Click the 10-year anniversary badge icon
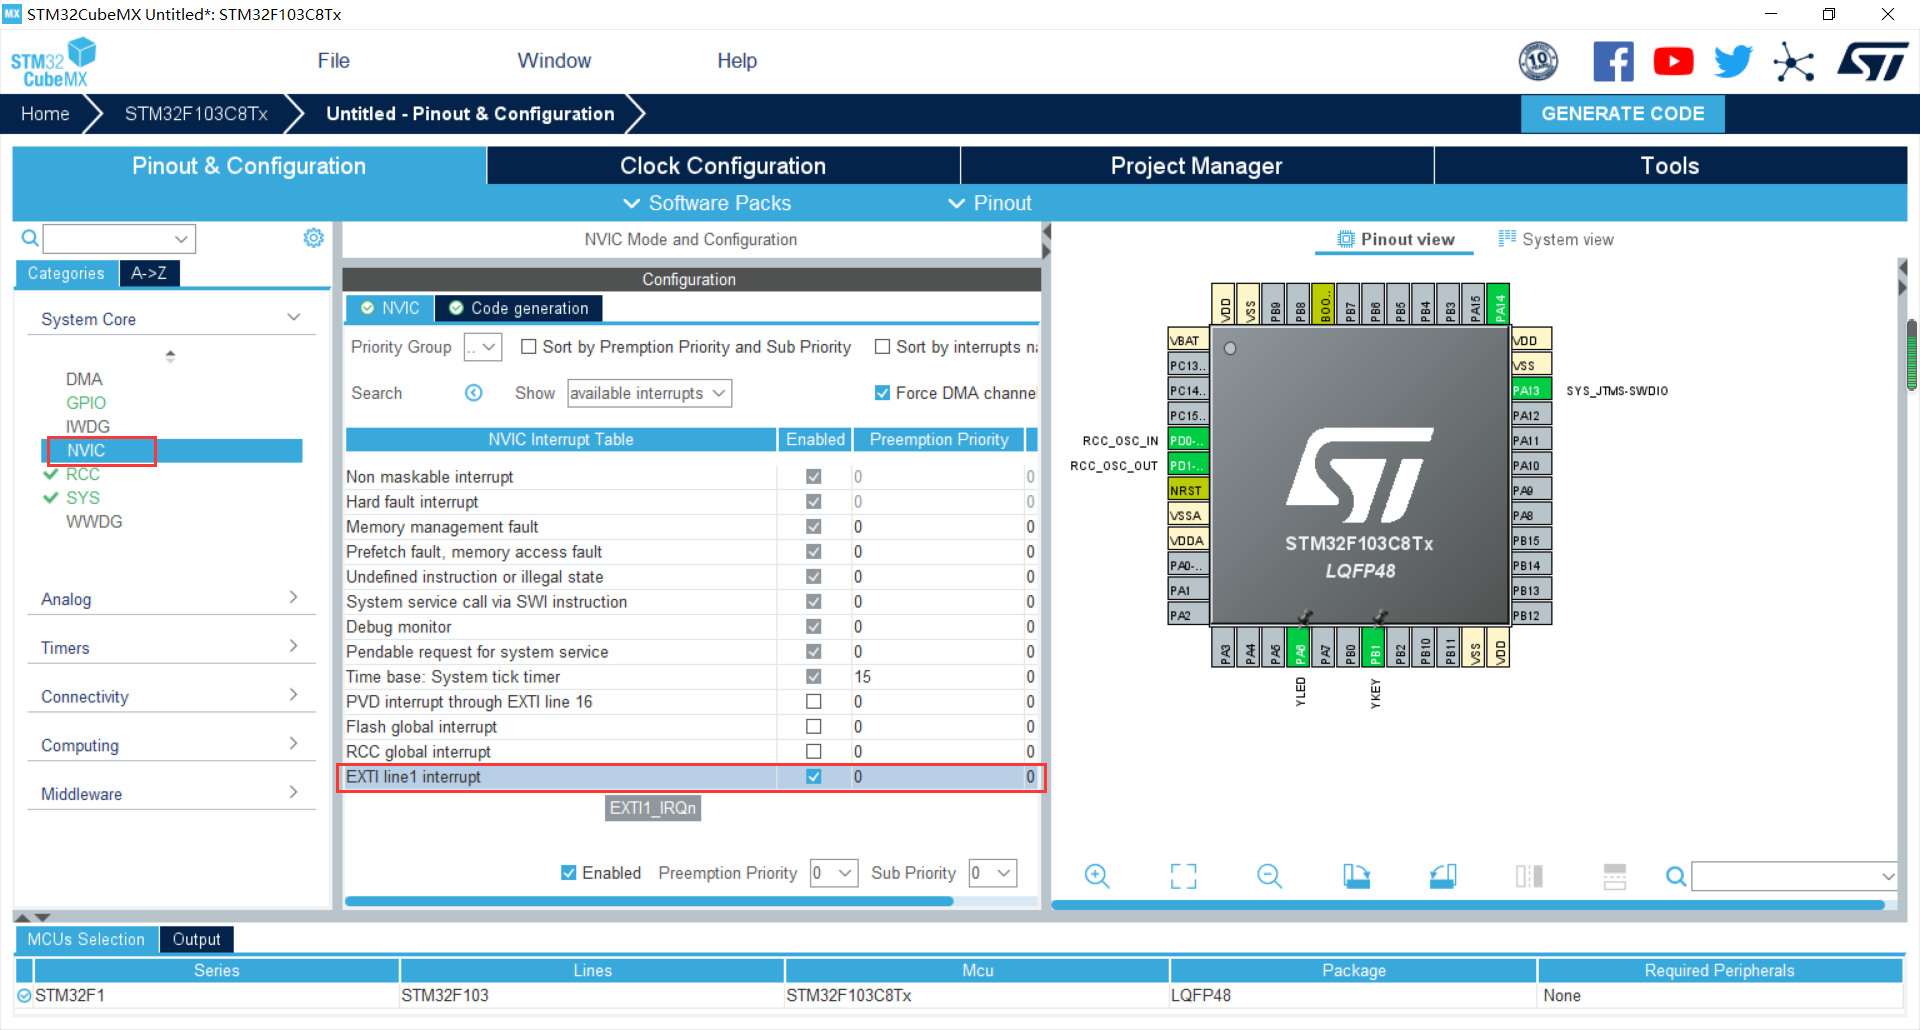The width and height of the screenshot is (1920, 1030). (1538, 62)
